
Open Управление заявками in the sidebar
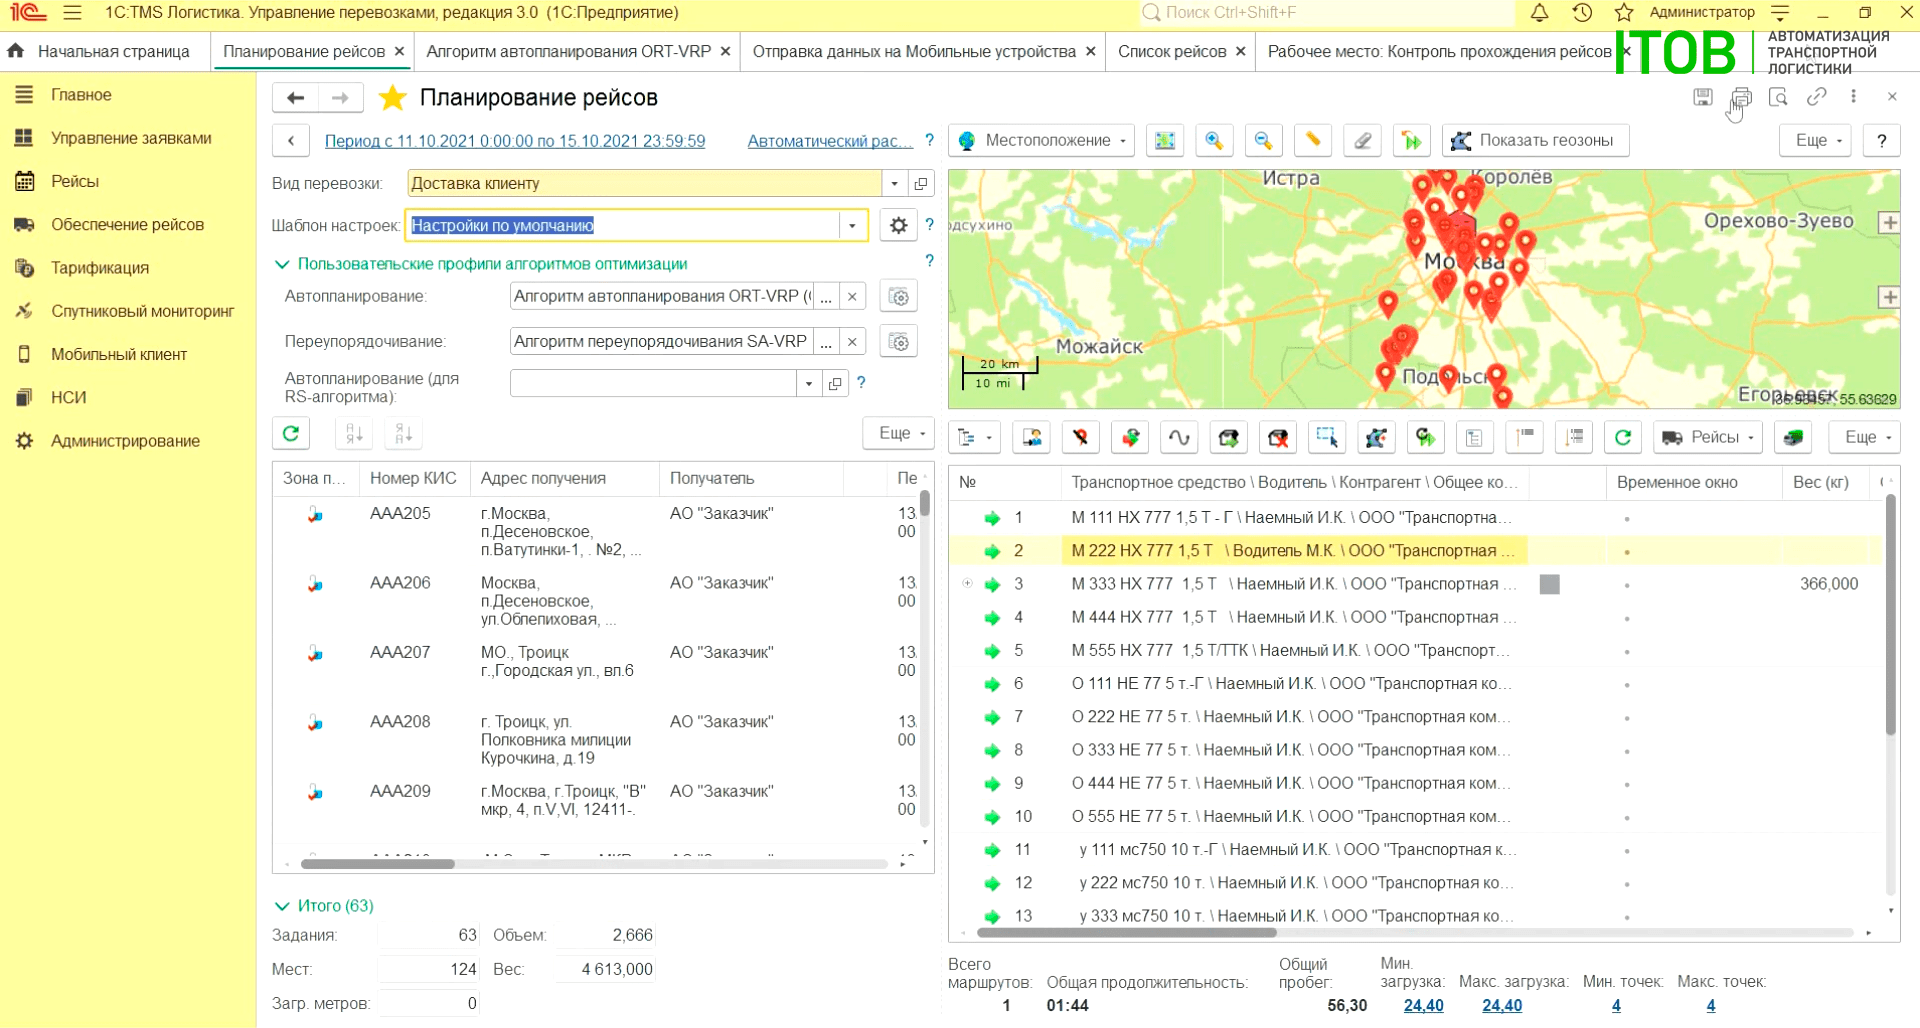pyautogui.click(x=131, y=139)
